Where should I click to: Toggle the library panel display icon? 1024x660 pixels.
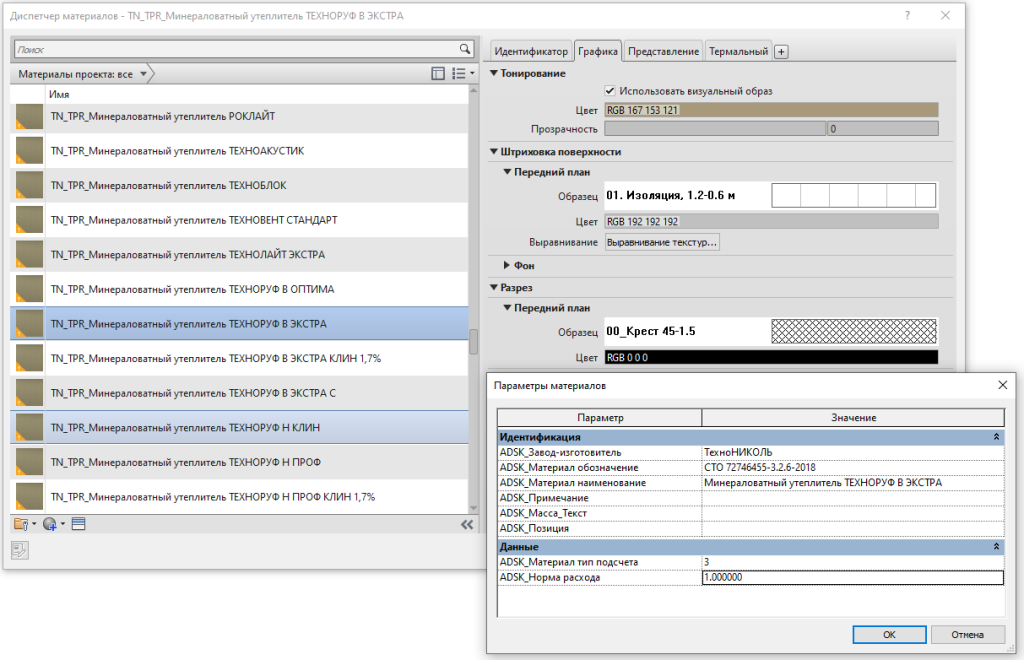[437, 73]
